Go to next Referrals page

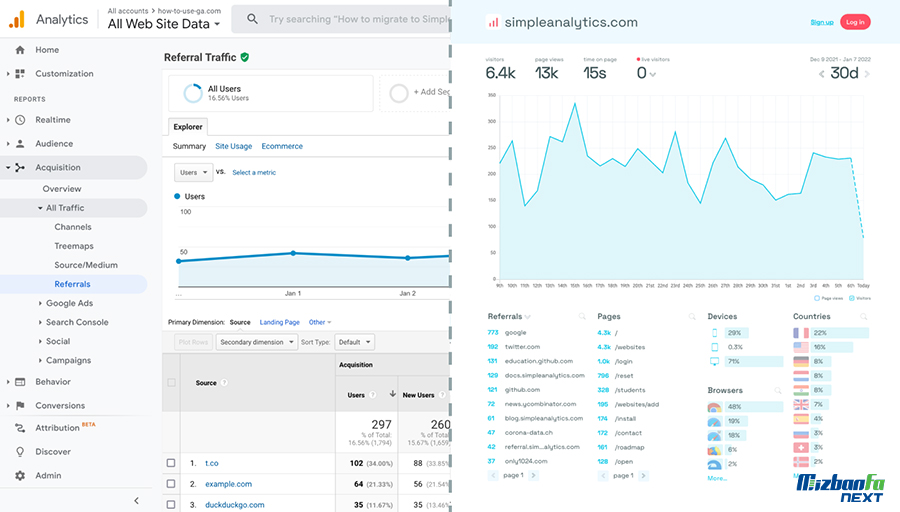[x=533, y=475]
